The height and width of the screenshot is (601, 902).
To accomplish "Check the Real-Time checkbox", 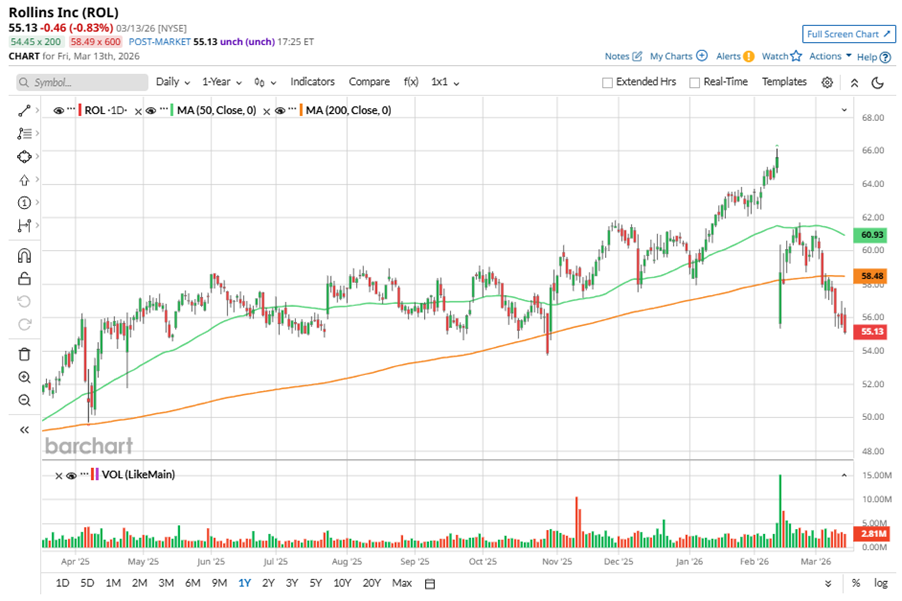I will [694, 83].
